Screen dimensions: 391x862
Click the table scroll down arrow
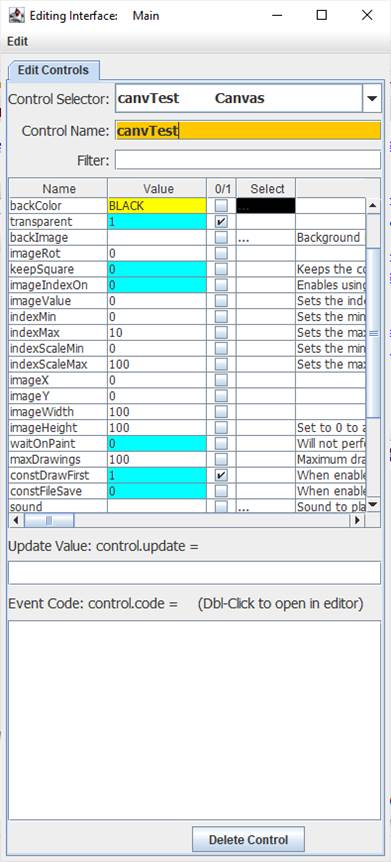[x=373, y=504]
